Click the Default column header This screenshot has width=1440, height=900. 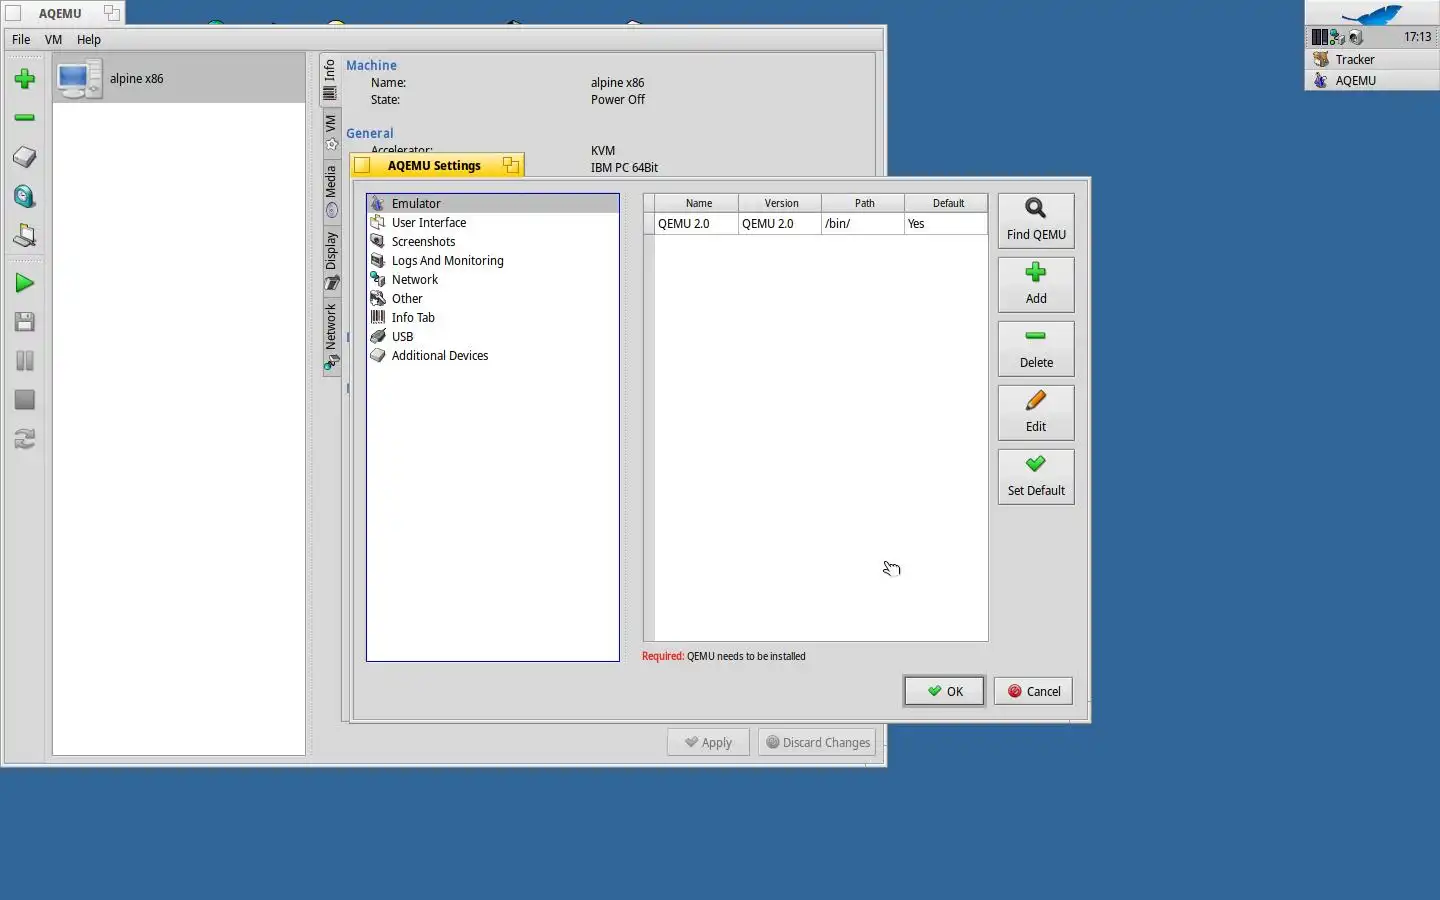[x=947, y=203]
